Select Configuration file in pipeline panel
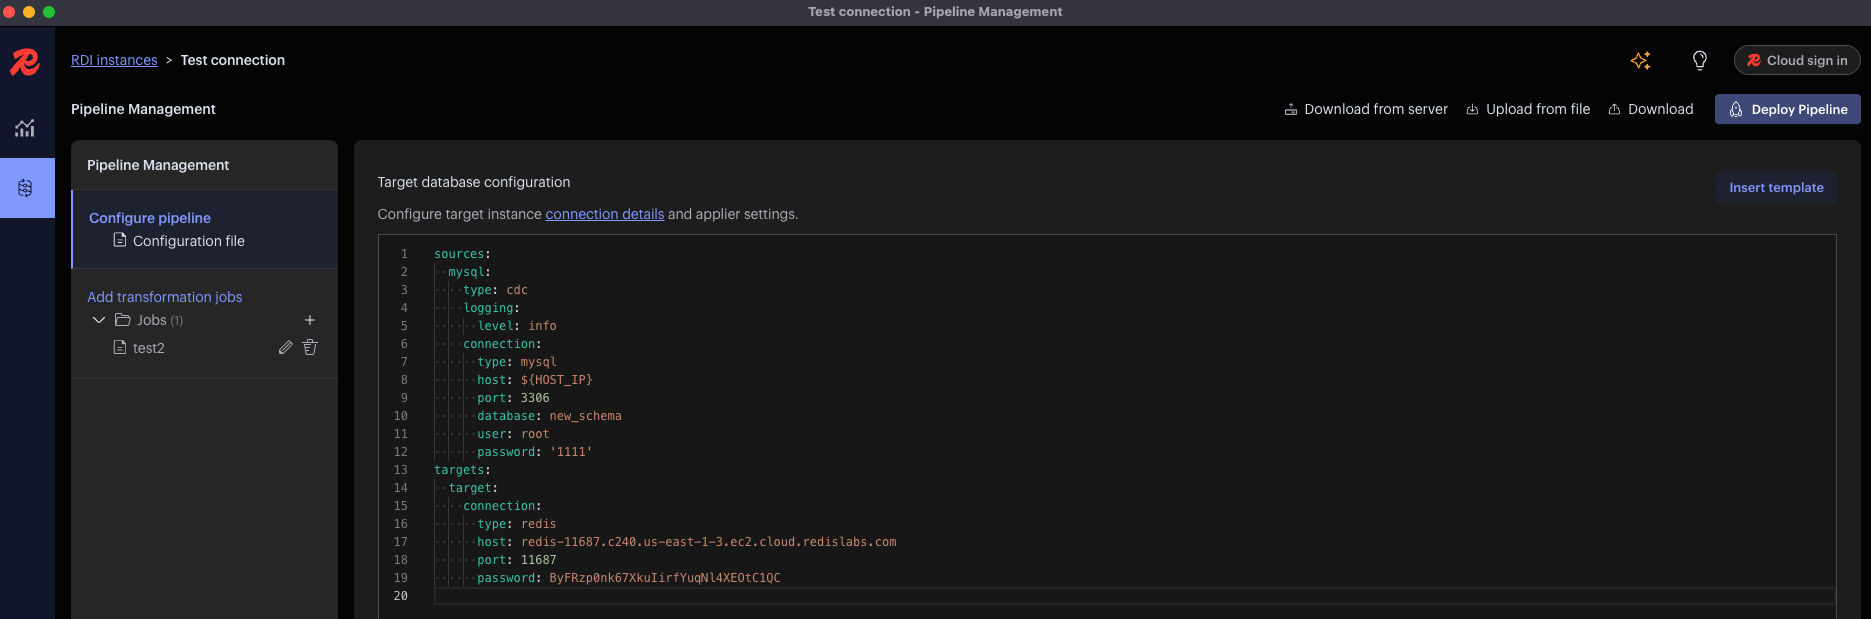Viewport: 1871px width, 619px height. 188,241
